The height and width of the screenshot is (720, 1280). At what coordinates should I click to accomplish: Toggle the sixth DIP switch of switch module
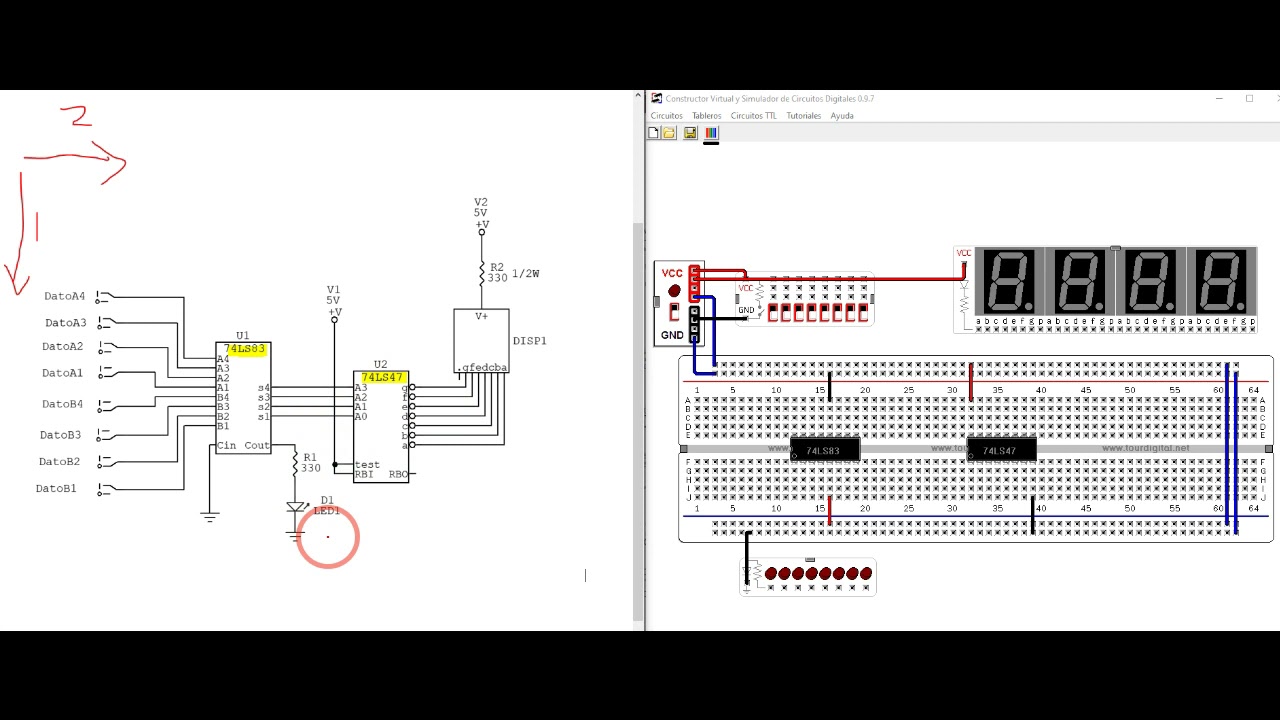pos(838,312)
